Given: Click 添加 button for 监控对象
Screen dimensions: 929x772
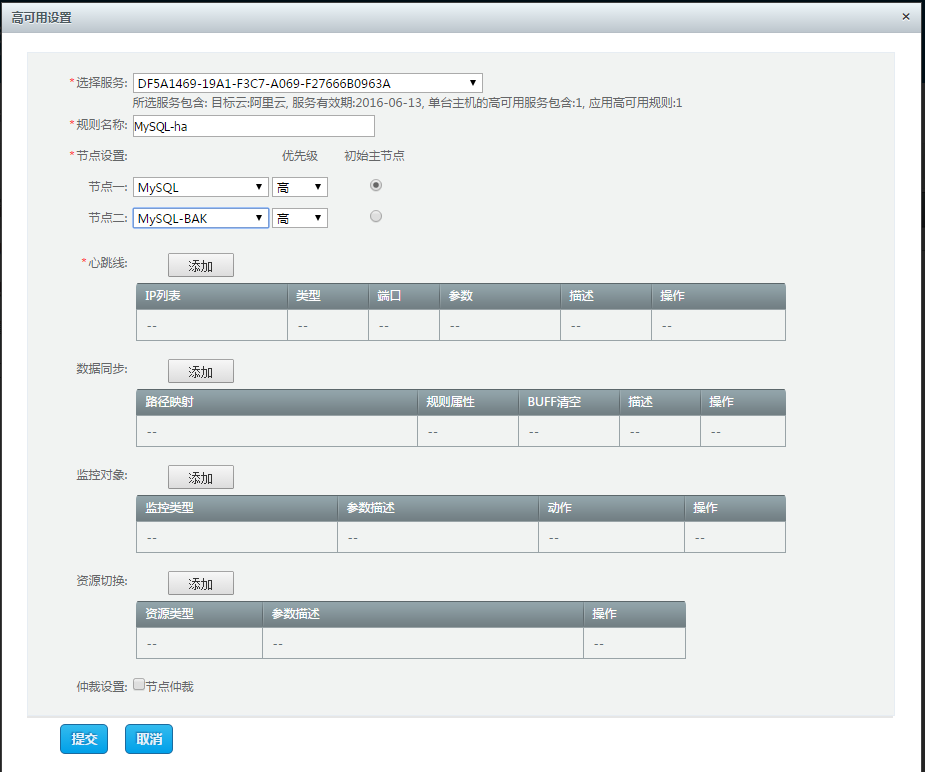Looking at the screenshot, I should point(201,478).
